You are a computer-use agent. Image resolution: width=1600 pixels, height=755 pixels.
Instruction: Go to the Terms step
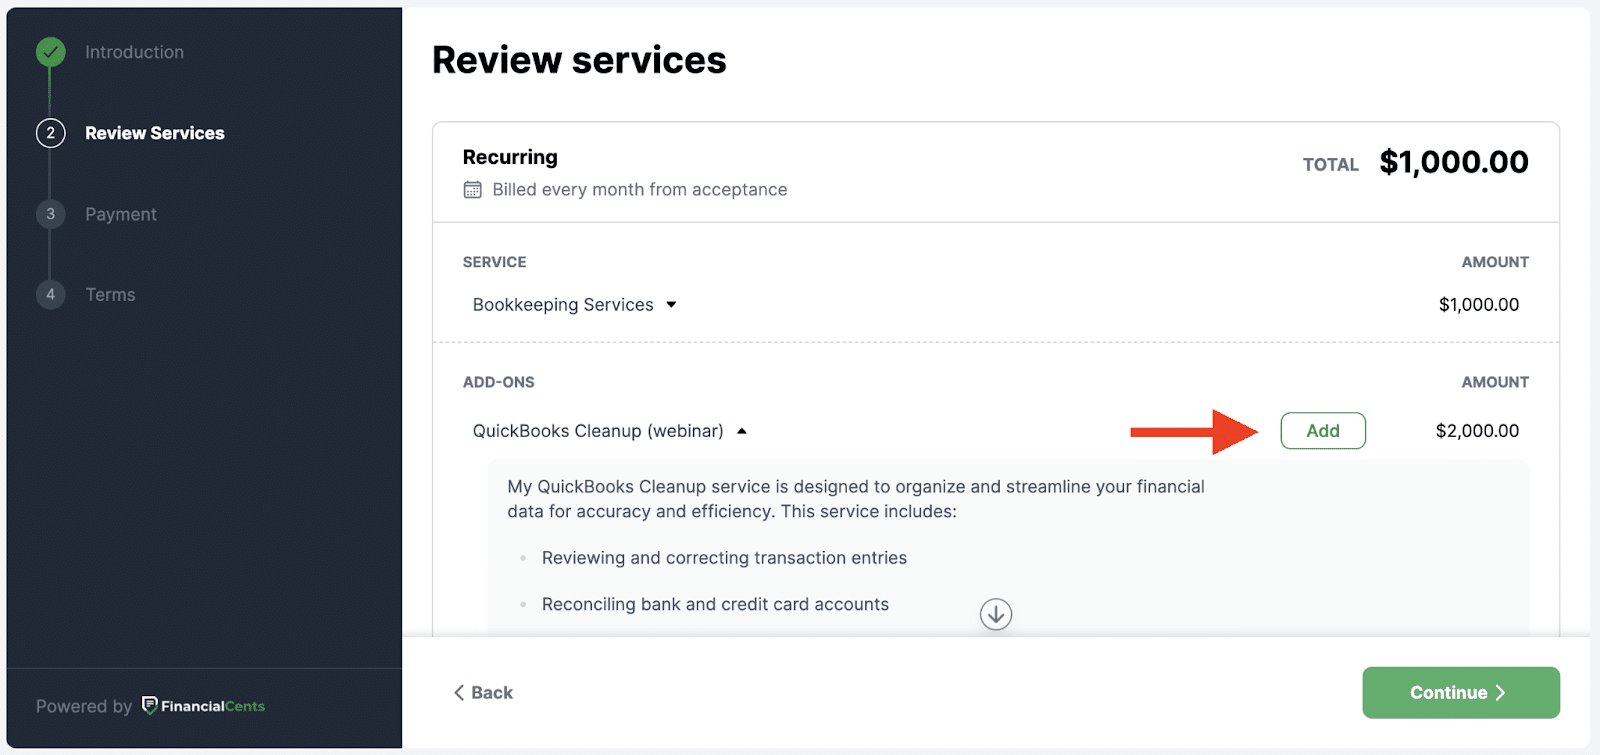tap(110, 295)
